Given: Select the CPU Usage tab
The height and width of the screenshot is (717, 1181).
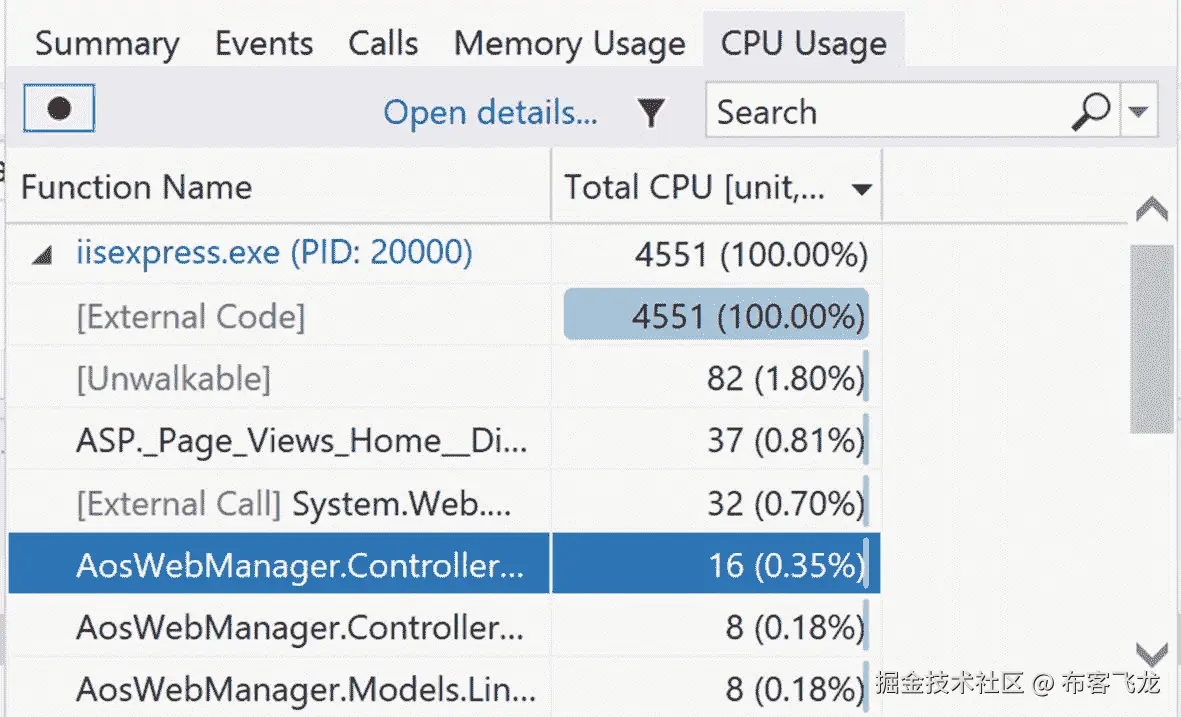Looking at the screenshot, I should point(803,44).
